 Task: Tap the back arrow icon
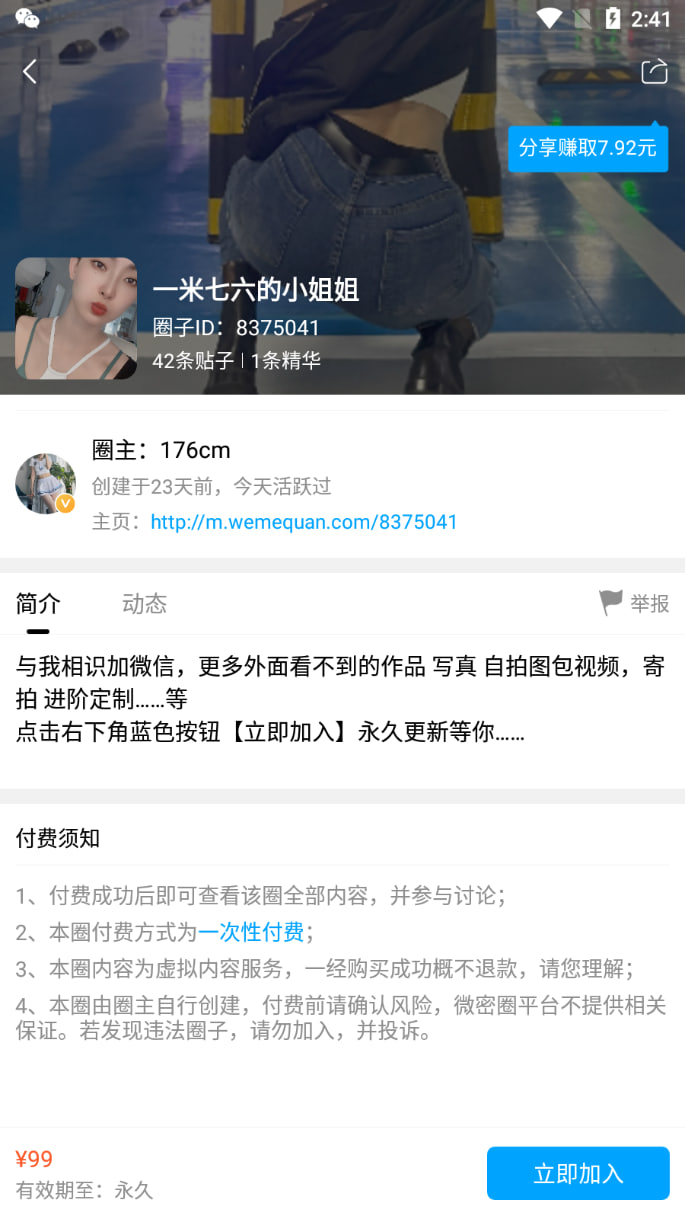[30, 71]
